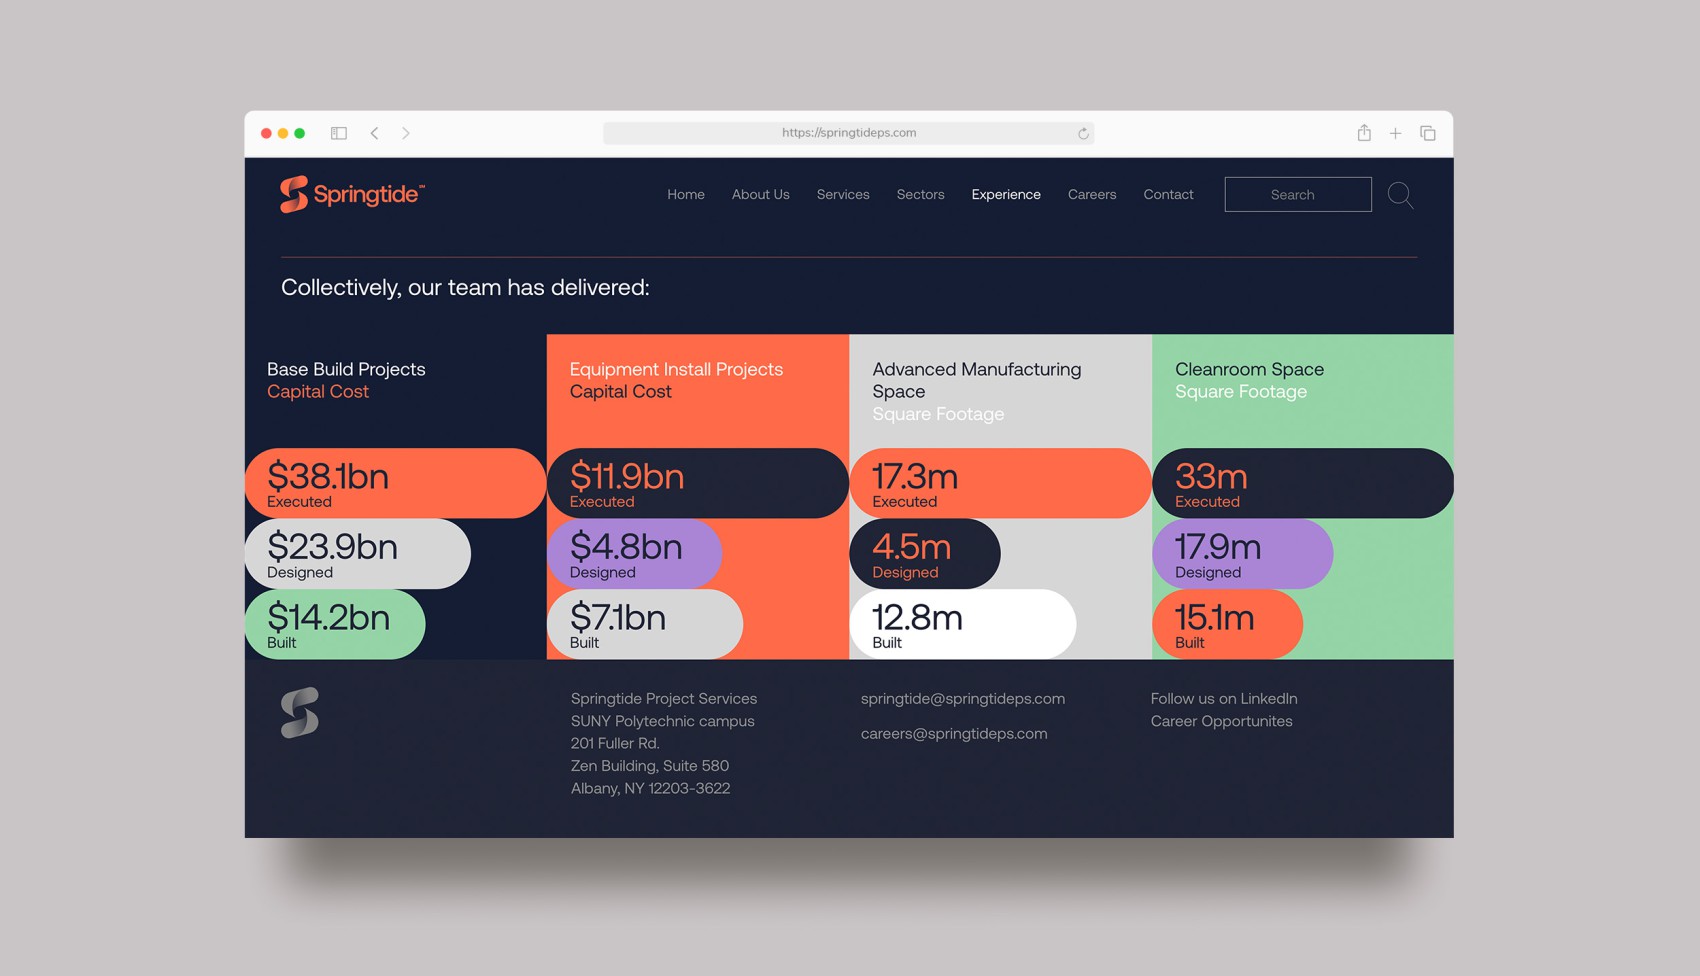Go forward with the browser forward arrow

406,133
